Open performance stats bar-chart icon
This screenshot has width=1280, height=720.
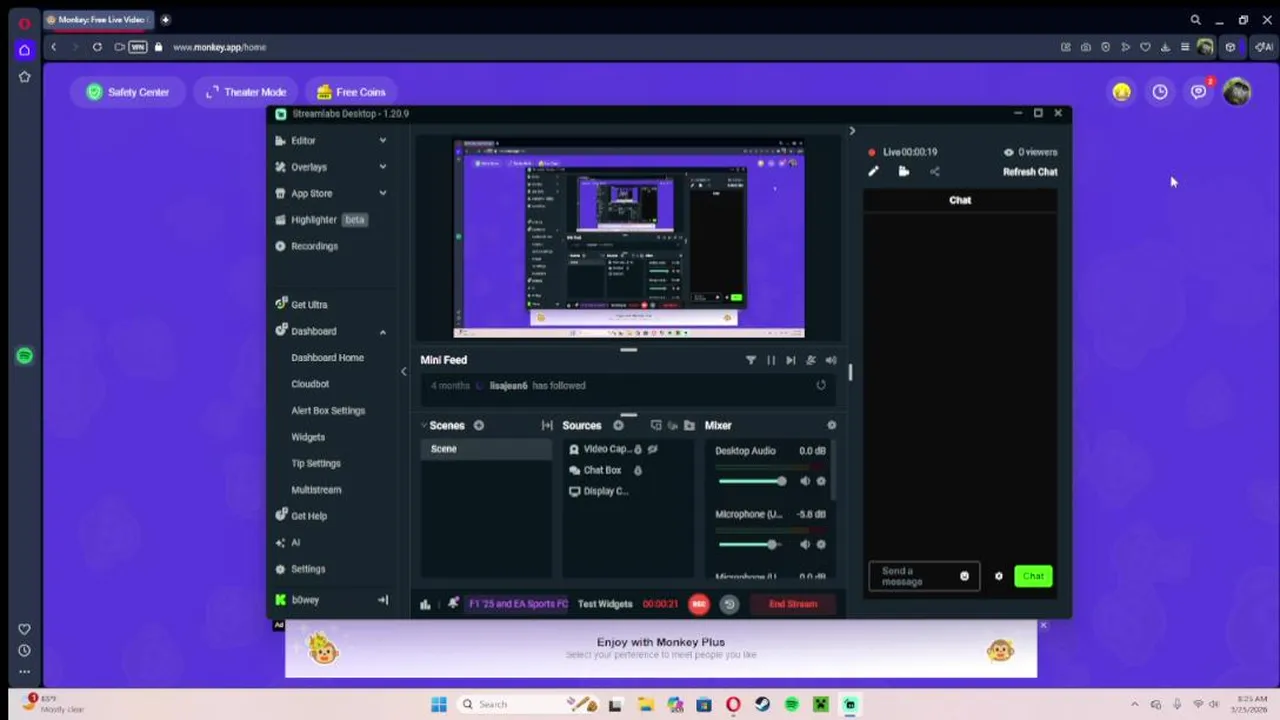426,604
